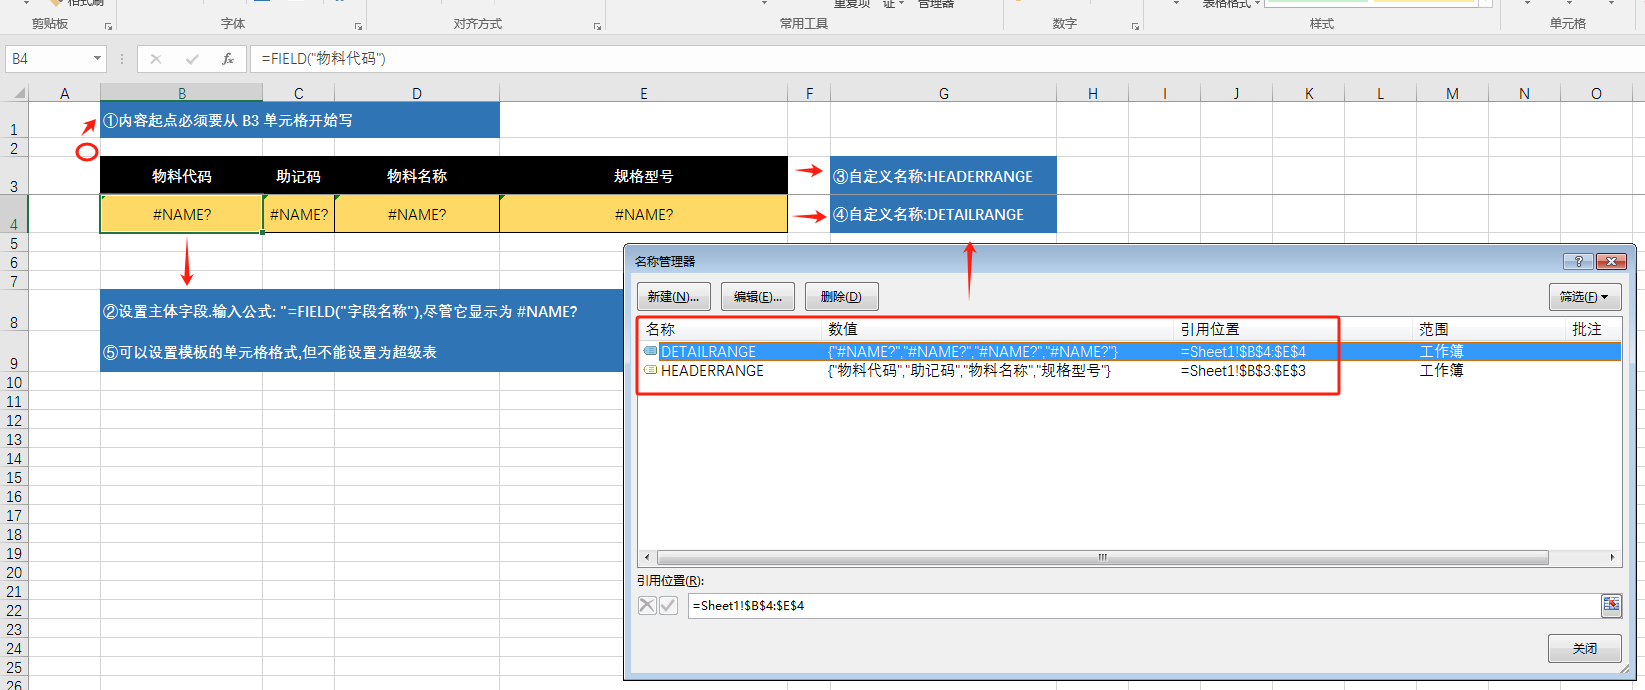The height and width of the screenshot is (690, 1645).
Task: Select column header M
Action: [1452, 93]
